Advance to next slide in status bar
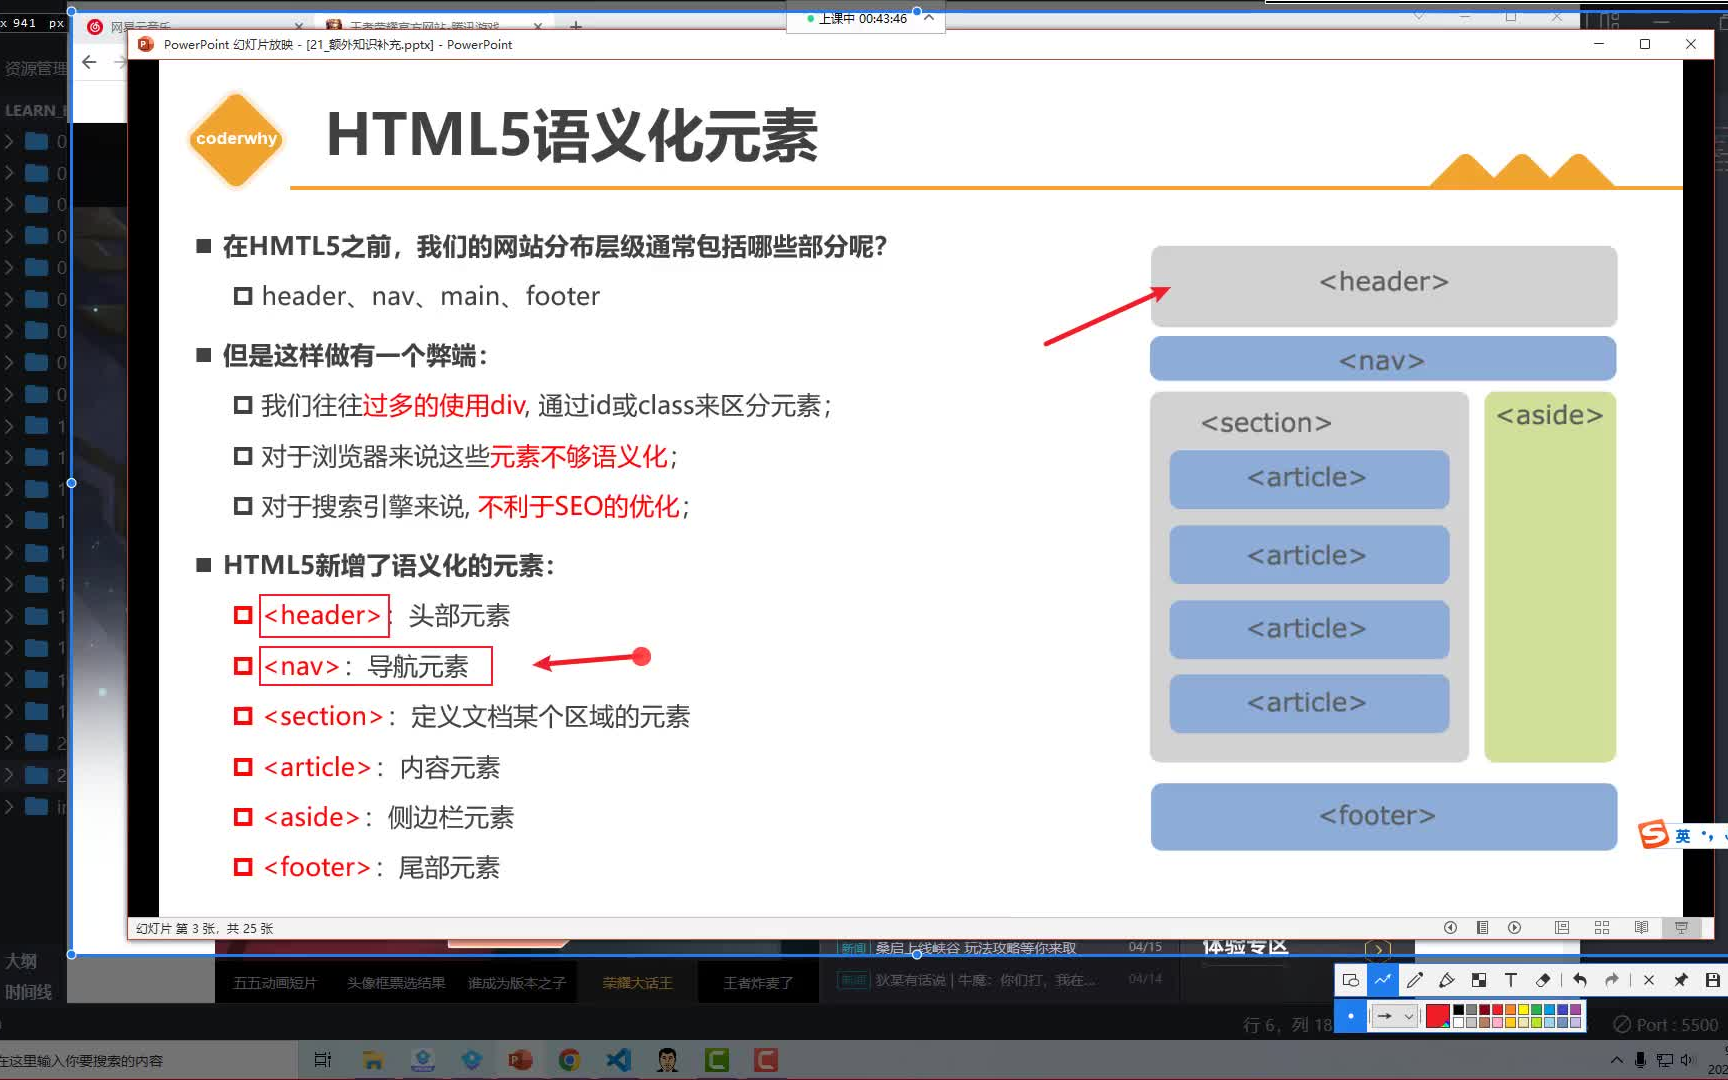1728x1080 pixels. [1514, 928]
